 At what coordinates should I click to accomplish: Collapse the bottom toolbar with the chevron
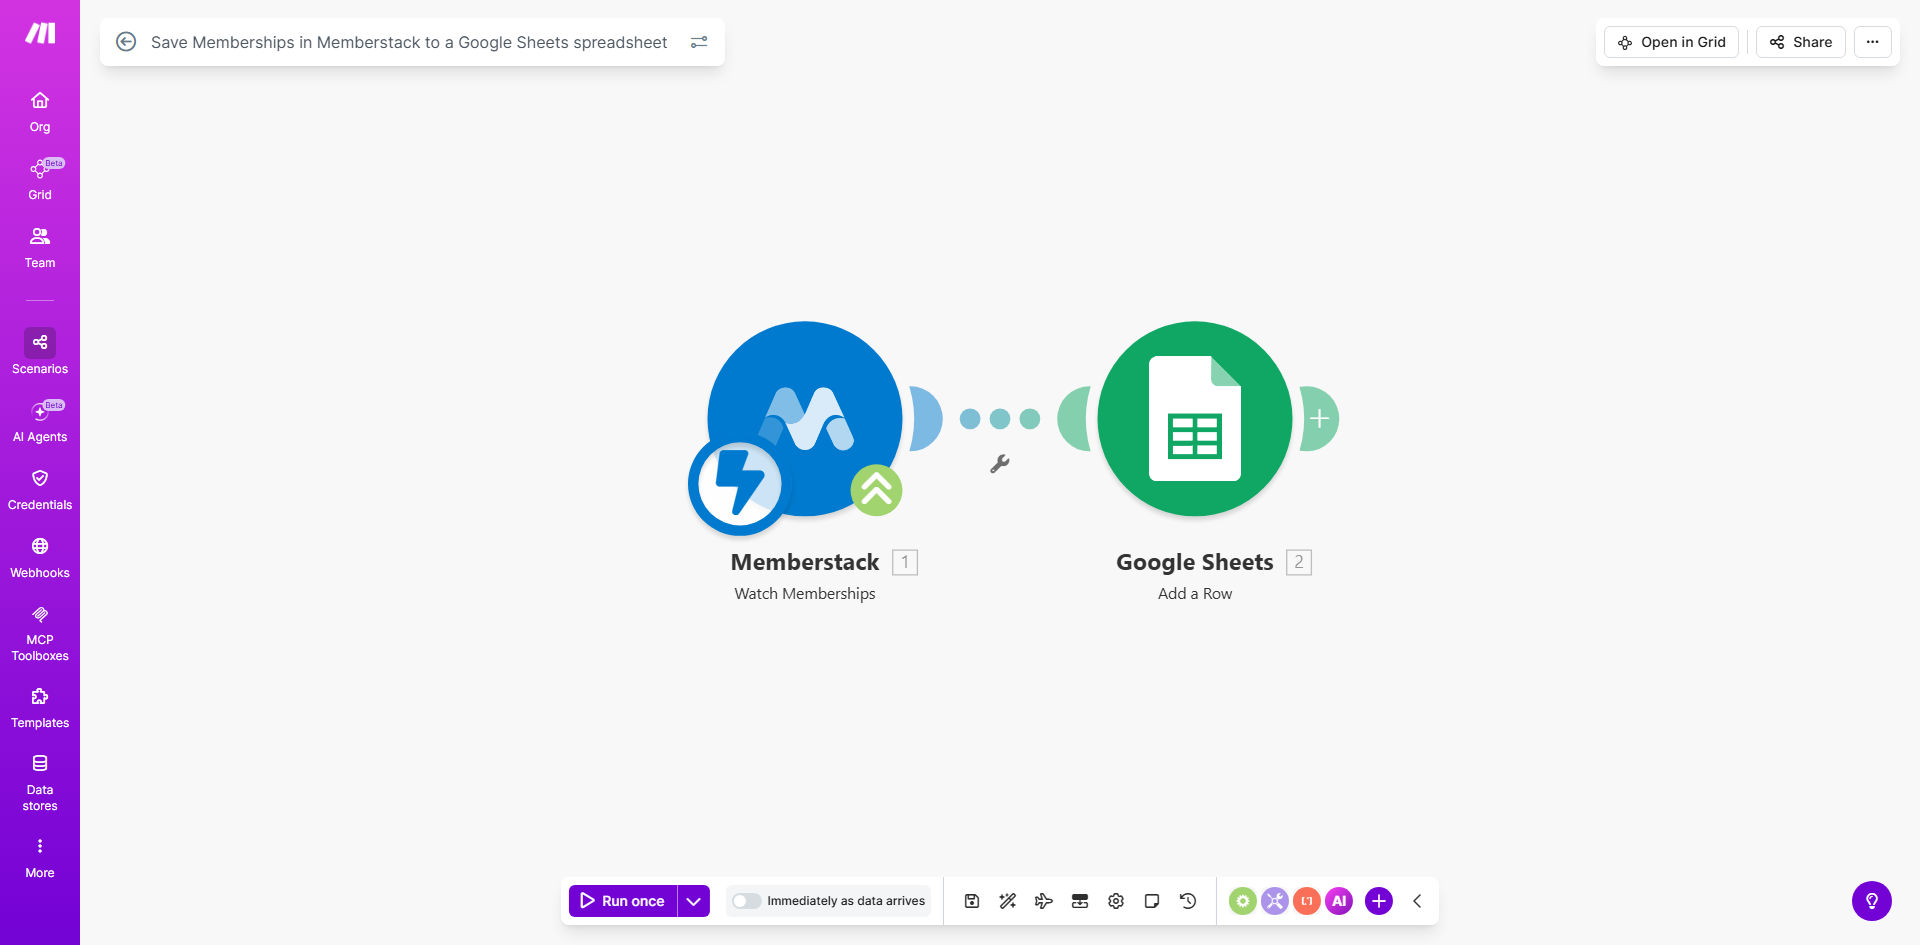coord(1417,901)
